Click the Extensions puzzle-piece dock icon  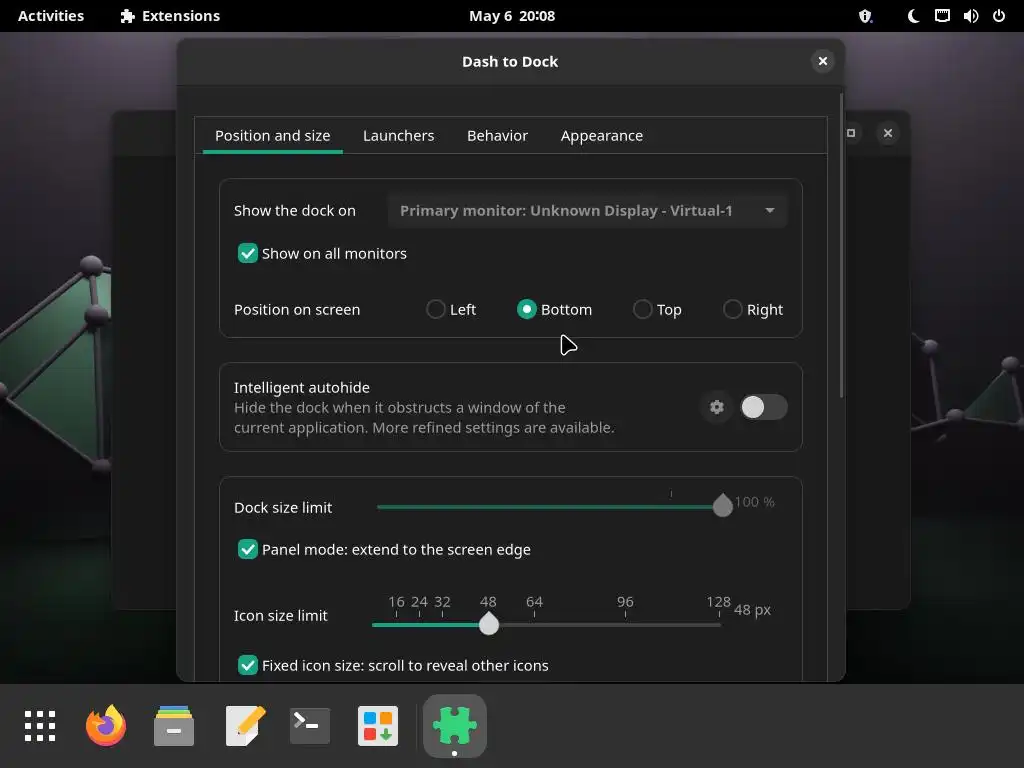(455, 726)
